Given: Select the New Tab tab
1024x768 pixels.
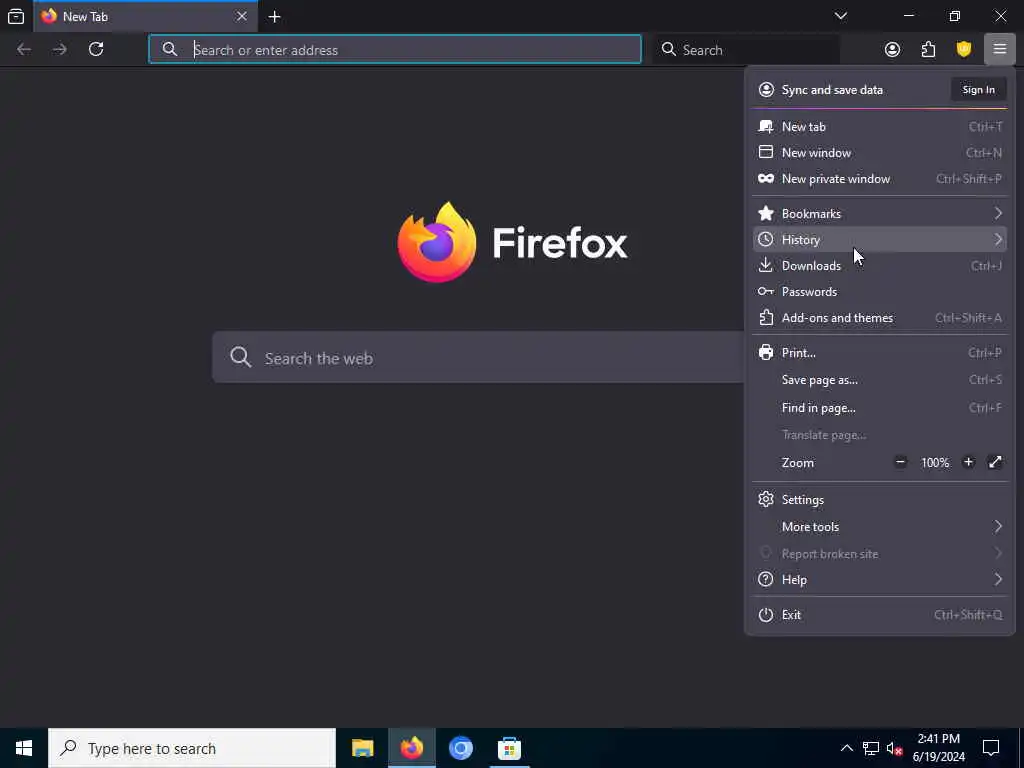Looking at the screenshot, I should (145, 16).
